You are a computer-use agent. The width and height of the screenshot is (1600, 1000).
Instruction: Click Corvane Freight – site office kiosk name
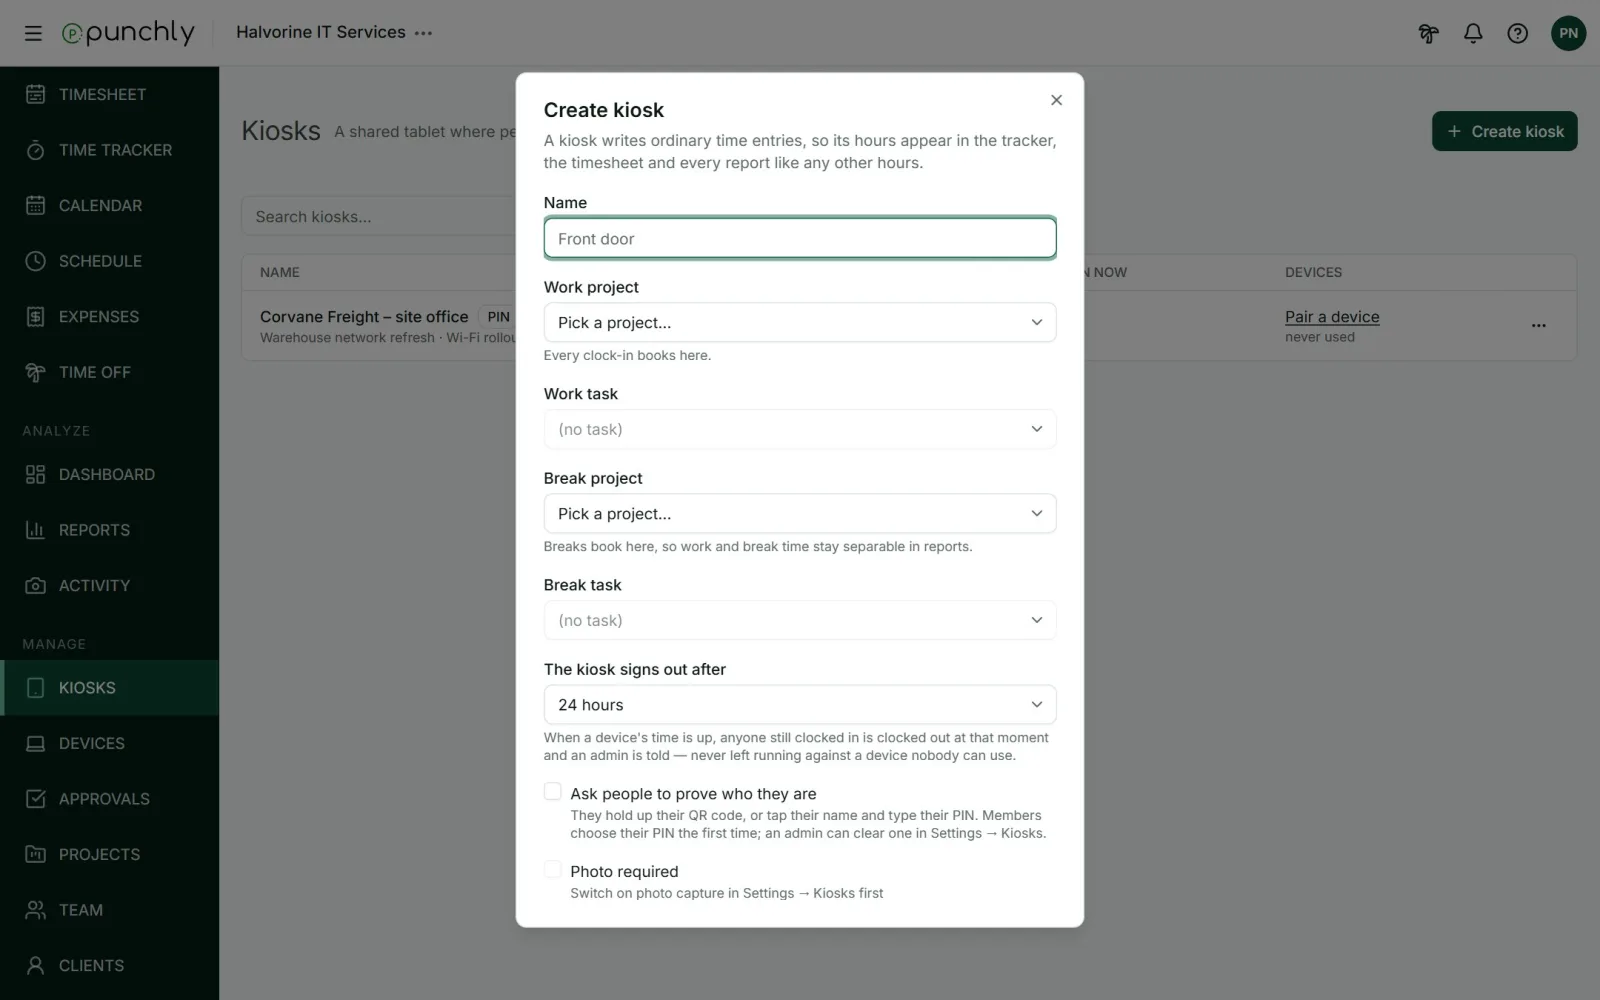(x=364, y=316)
